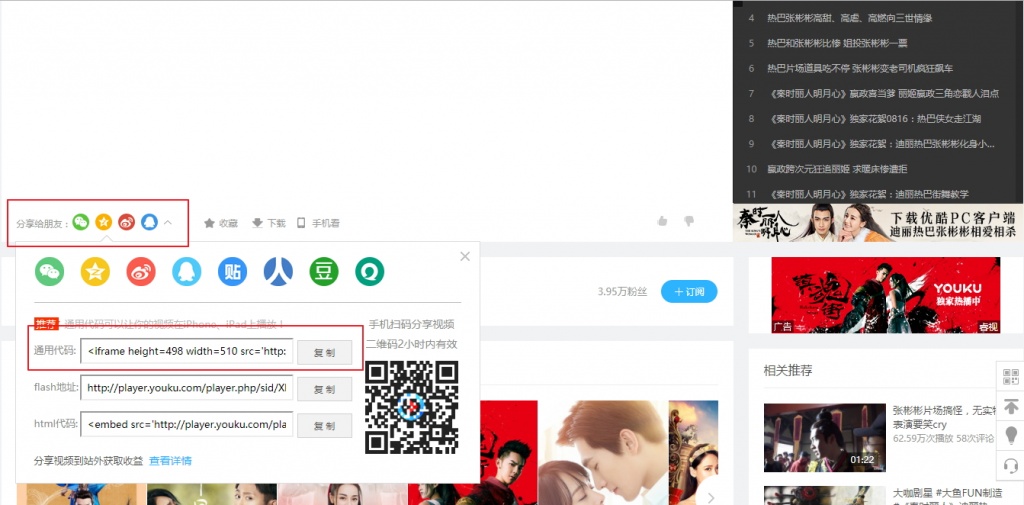Copy the 通用代码 with 复制 button
1024x505 pixels.
coord(325,353)
